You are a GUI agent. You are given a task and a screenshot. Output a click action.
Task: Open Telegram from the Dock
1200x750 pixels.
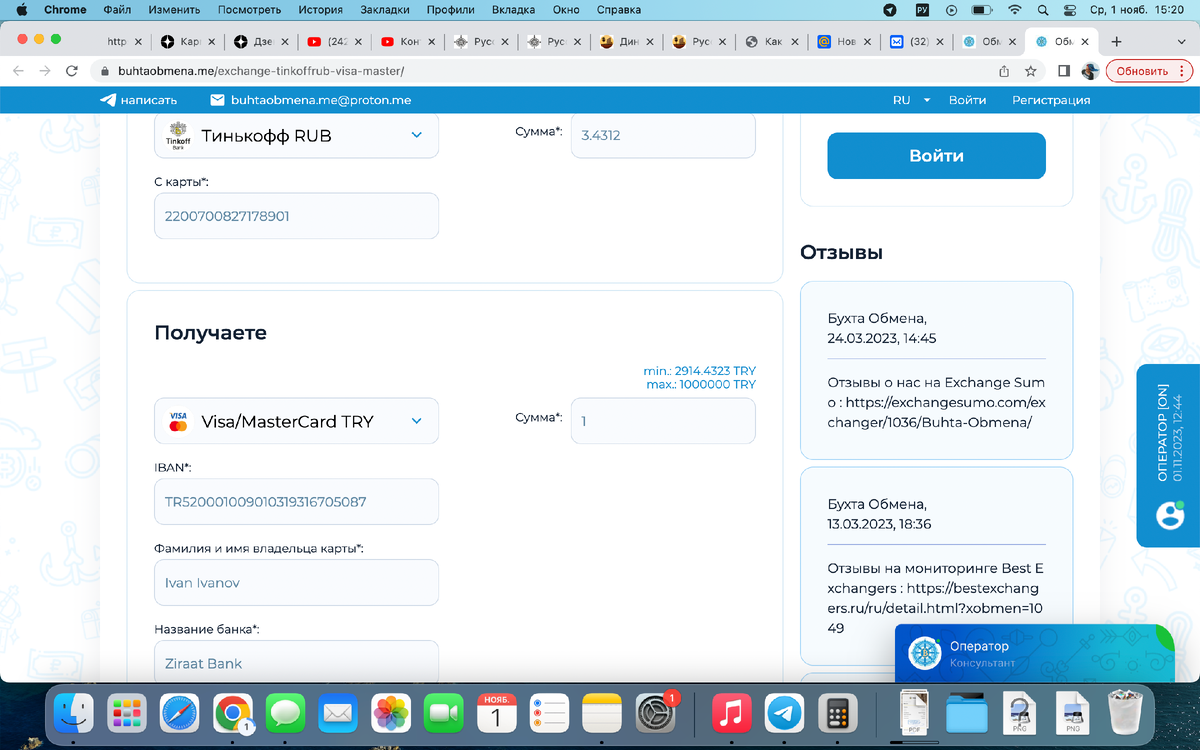(784, 714)
